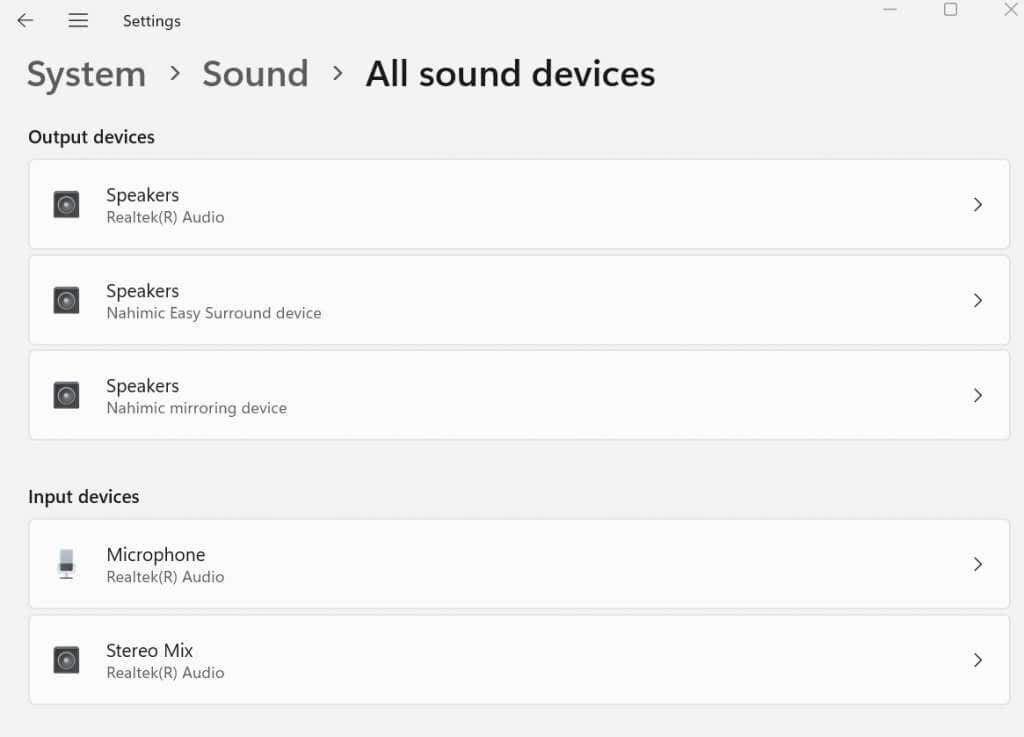
Task: Expand Nahimic mirroring device chevron
Action: click(978, 395)
